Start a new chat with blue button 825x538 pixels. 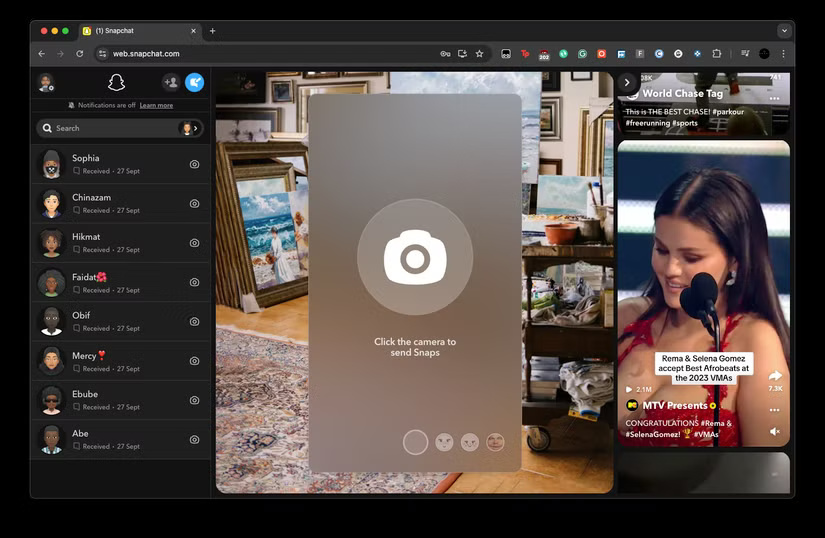194,83
